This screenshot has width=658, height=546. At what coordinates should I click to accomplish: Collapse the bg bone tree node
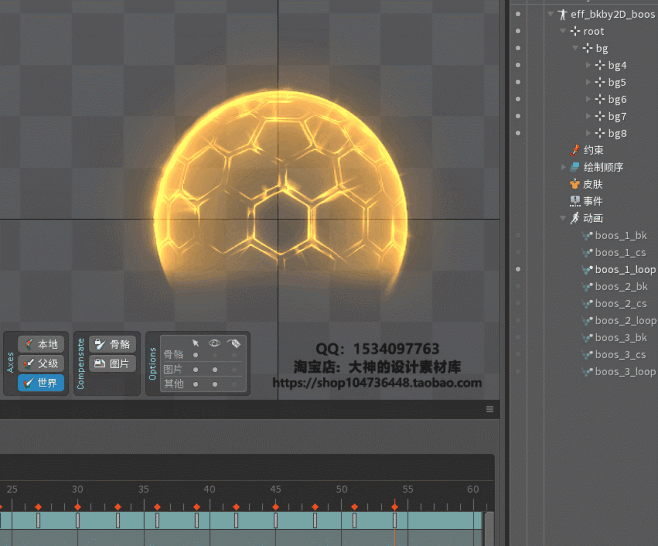pos(576,48)
